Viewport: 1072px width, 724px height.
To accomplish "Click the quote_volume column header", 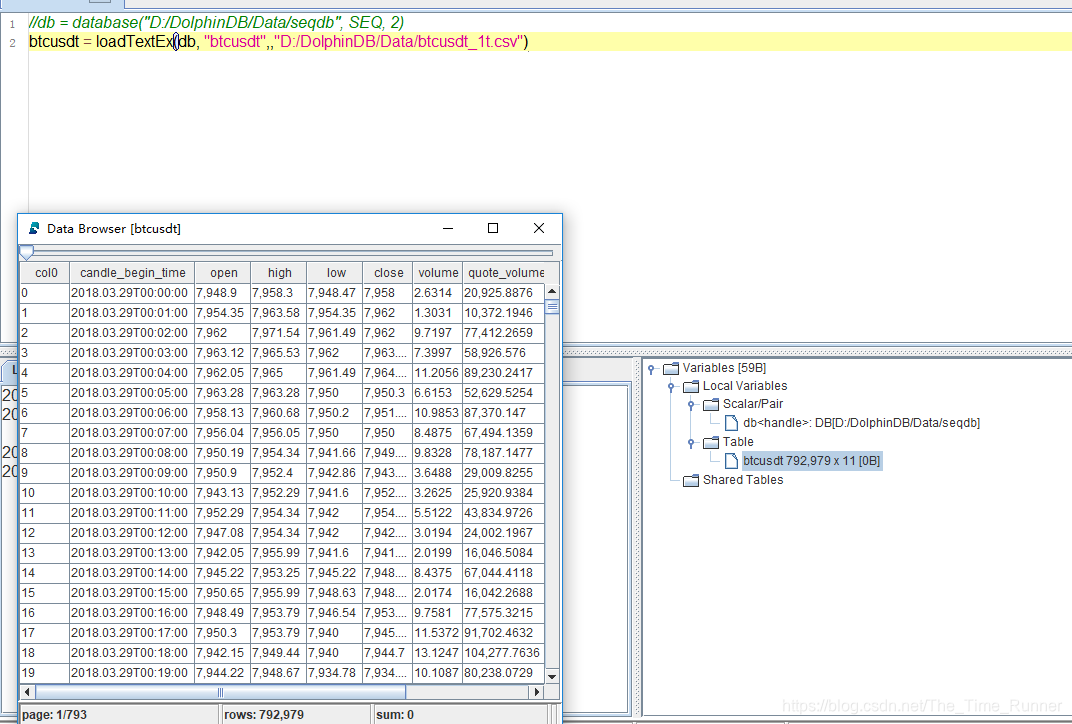I will (505, 273).
